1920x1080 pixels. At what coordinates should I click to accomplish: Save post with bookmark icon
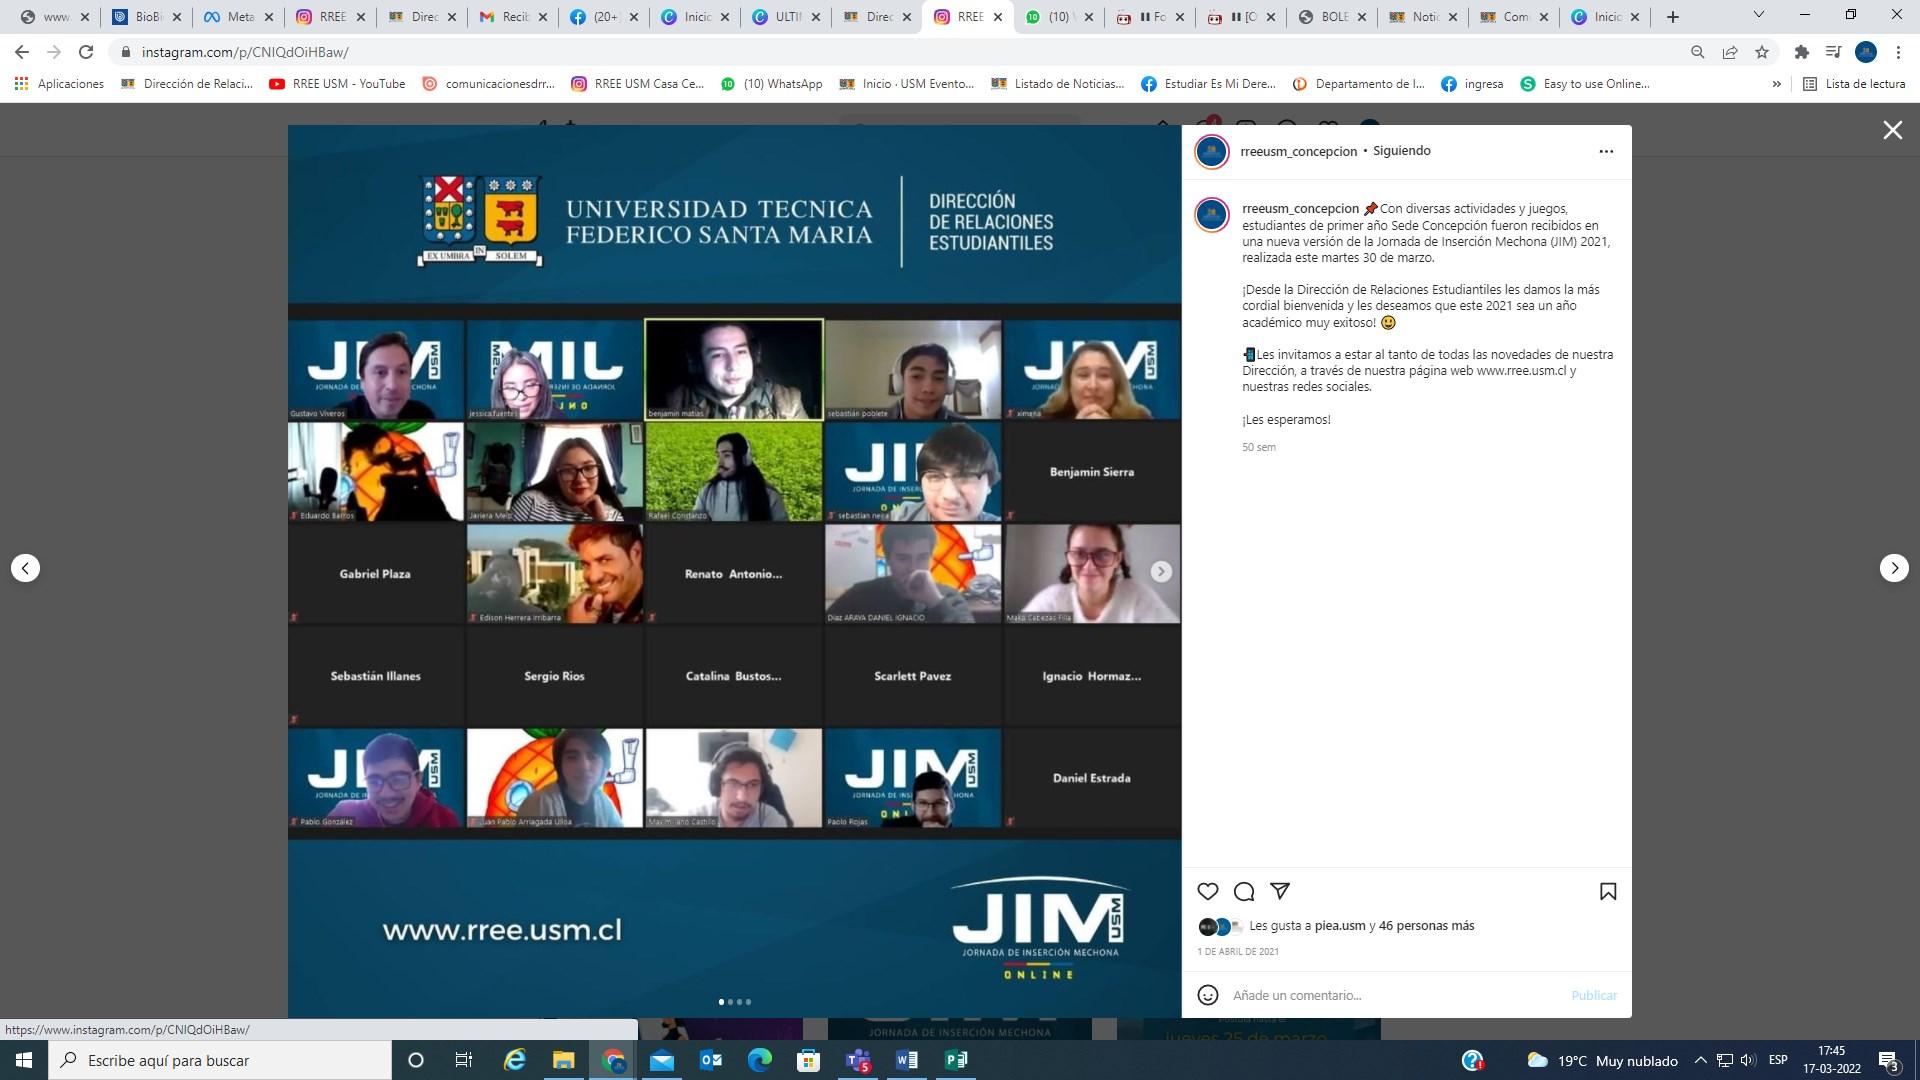click(x=1608, y=891)
